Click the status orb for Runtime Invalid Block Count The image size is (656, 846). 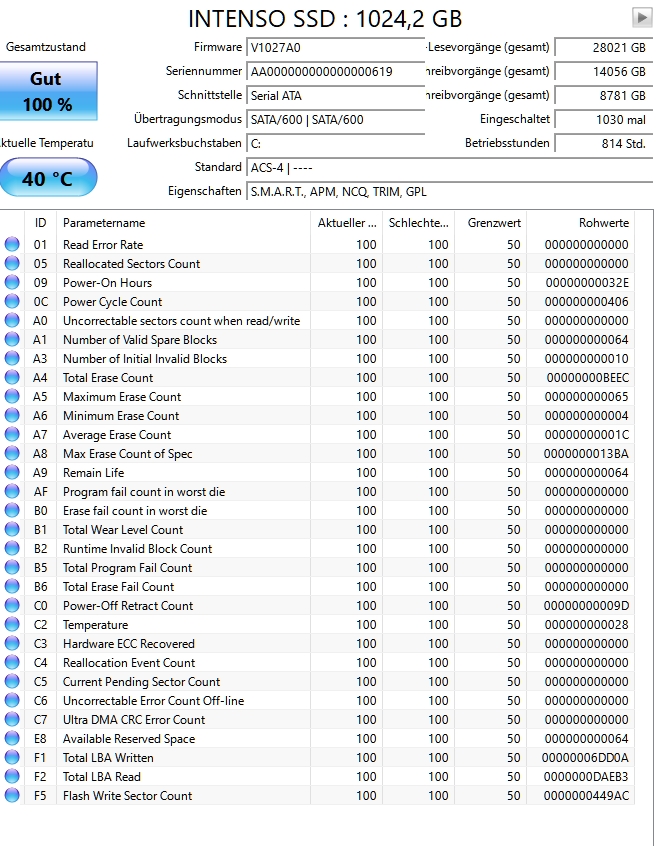click(x=12, y=548)
